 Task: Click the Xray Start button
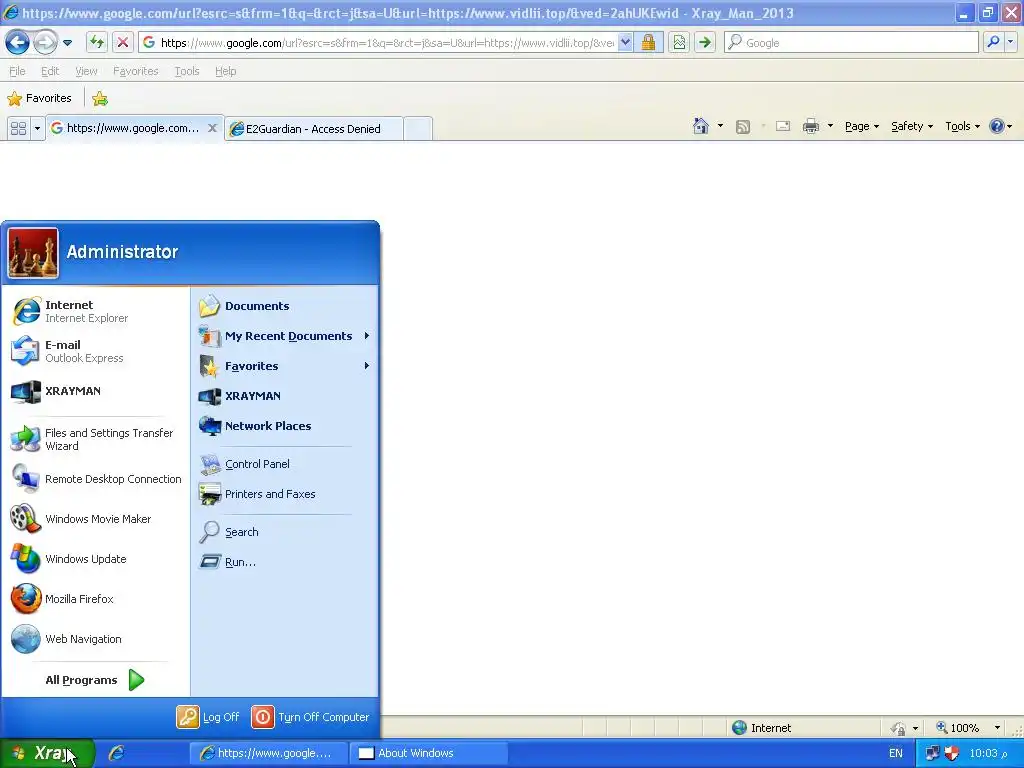click(47, 753)
